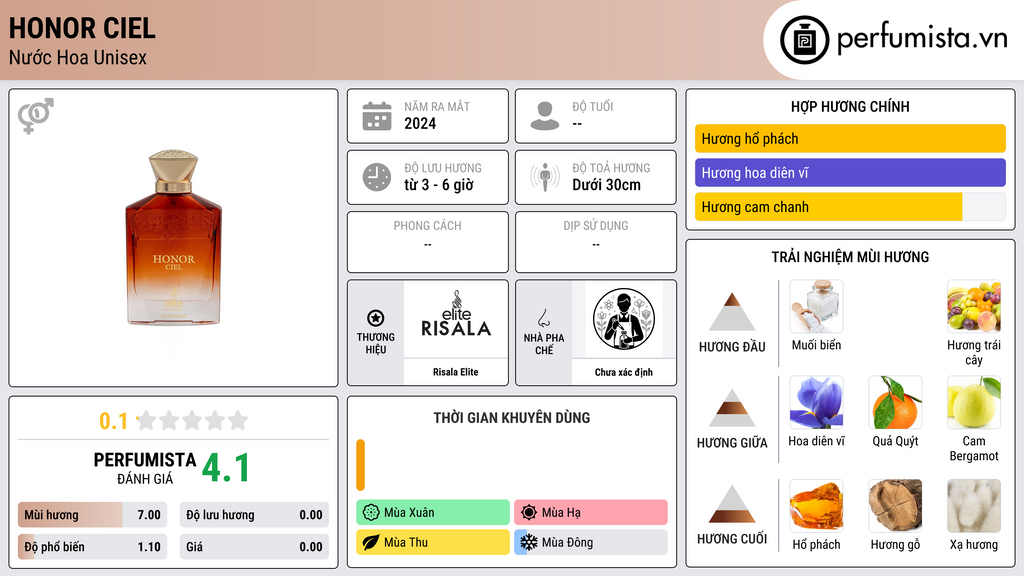Click the sillage value Dưới 30cm
Image resolution: width=1024 pixels, height=576 pixels.
tap(607, 185)
